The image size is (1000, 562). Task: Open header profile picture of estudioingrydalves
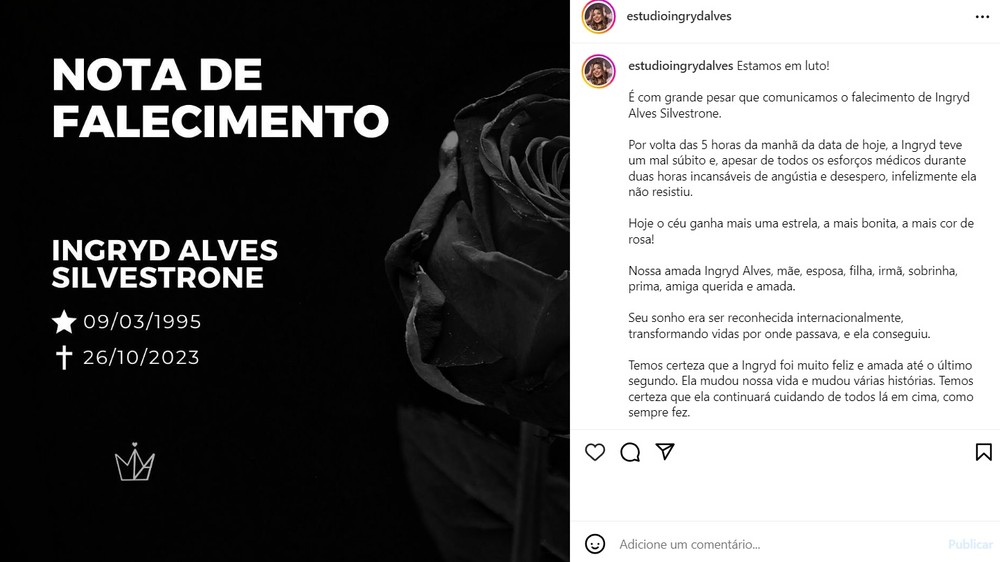point(598,17)
